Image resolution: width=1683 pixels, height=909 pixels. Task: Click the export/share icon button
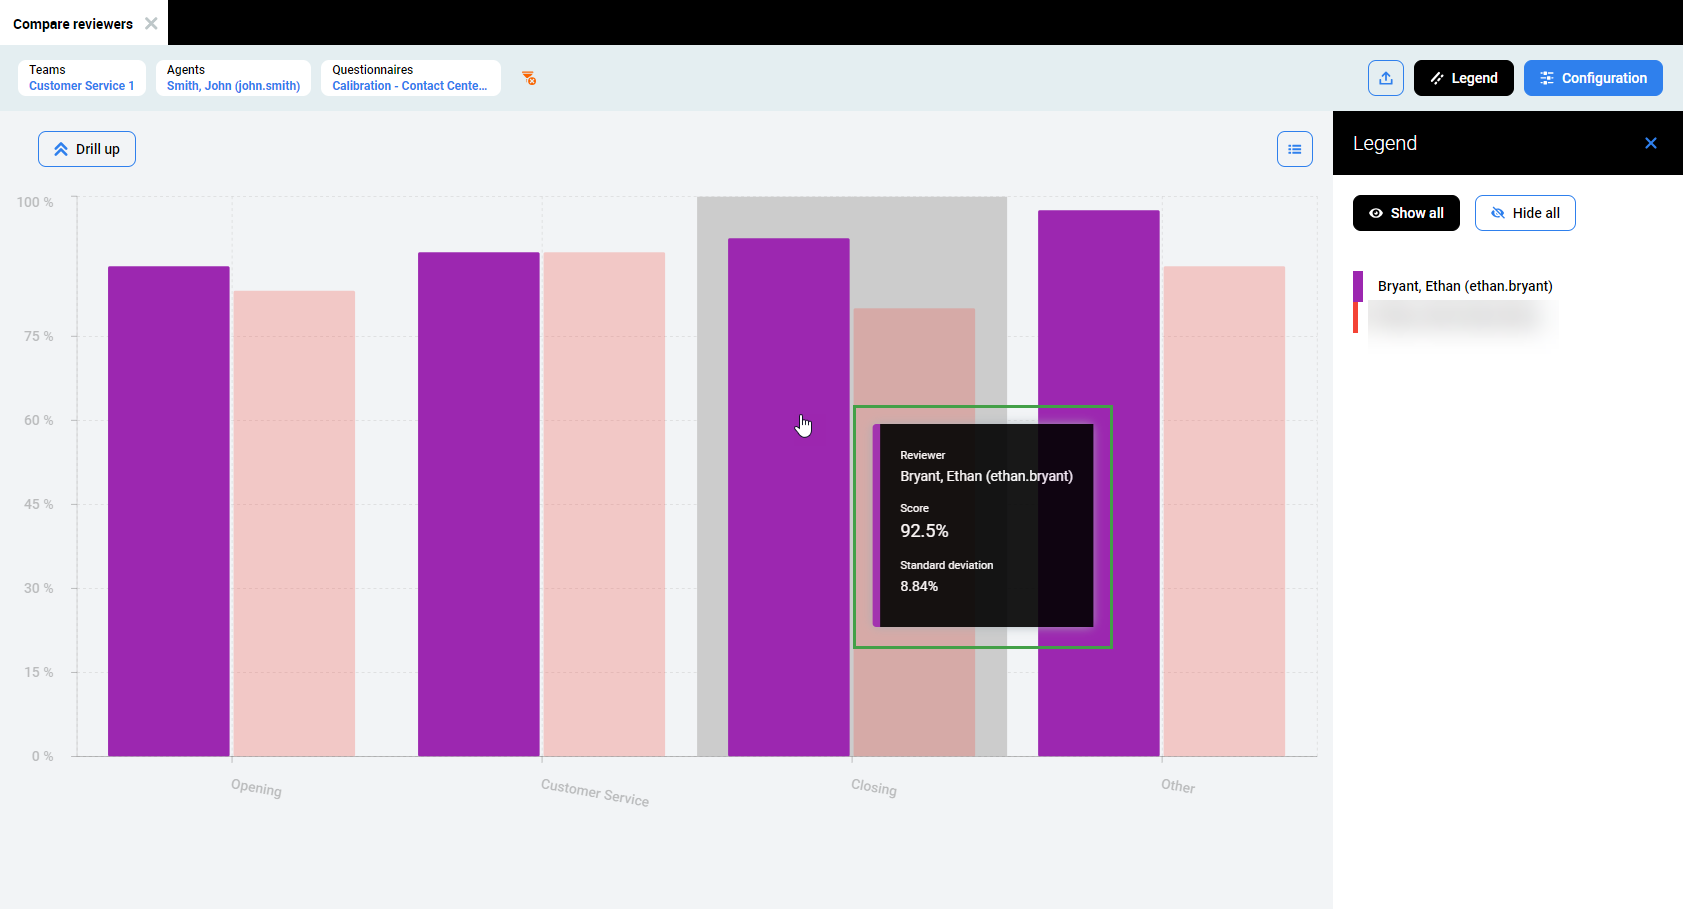[x=1385, y=78]
